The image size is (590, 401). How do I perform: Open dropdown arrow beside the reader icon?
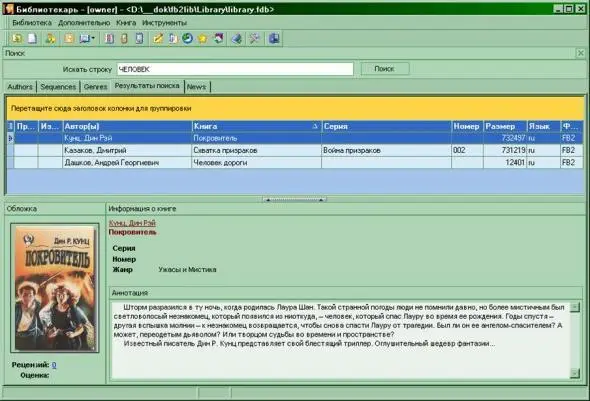(93, 38)
